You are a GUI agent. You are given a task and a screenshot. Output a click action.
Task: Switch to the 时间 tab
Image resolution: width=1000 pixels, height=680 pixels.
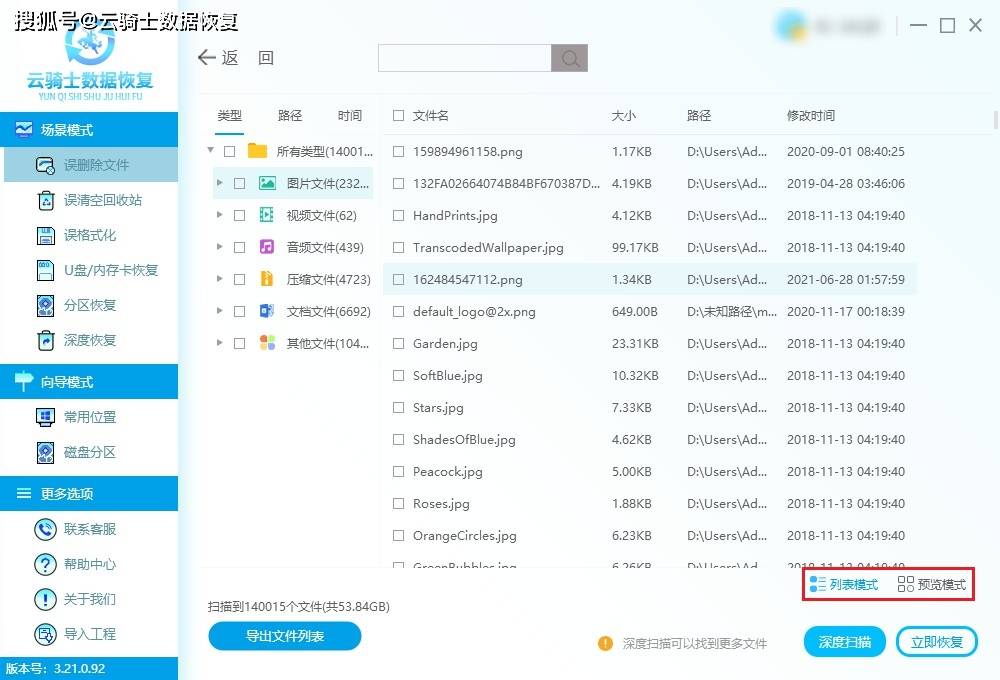pos(350,115)
